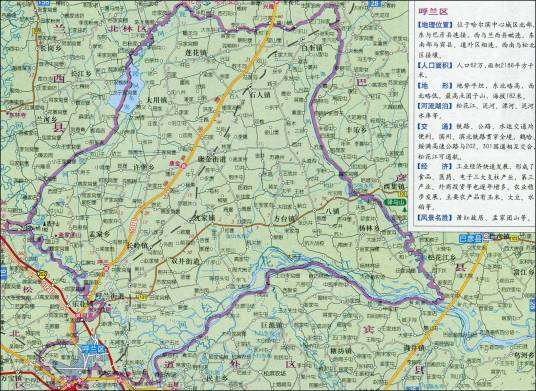Click the Kangjin interchange red circle marker
Image resolution: width=536 pixels, height=391 pixels.
pyautogui.click(x=184, y=166)
